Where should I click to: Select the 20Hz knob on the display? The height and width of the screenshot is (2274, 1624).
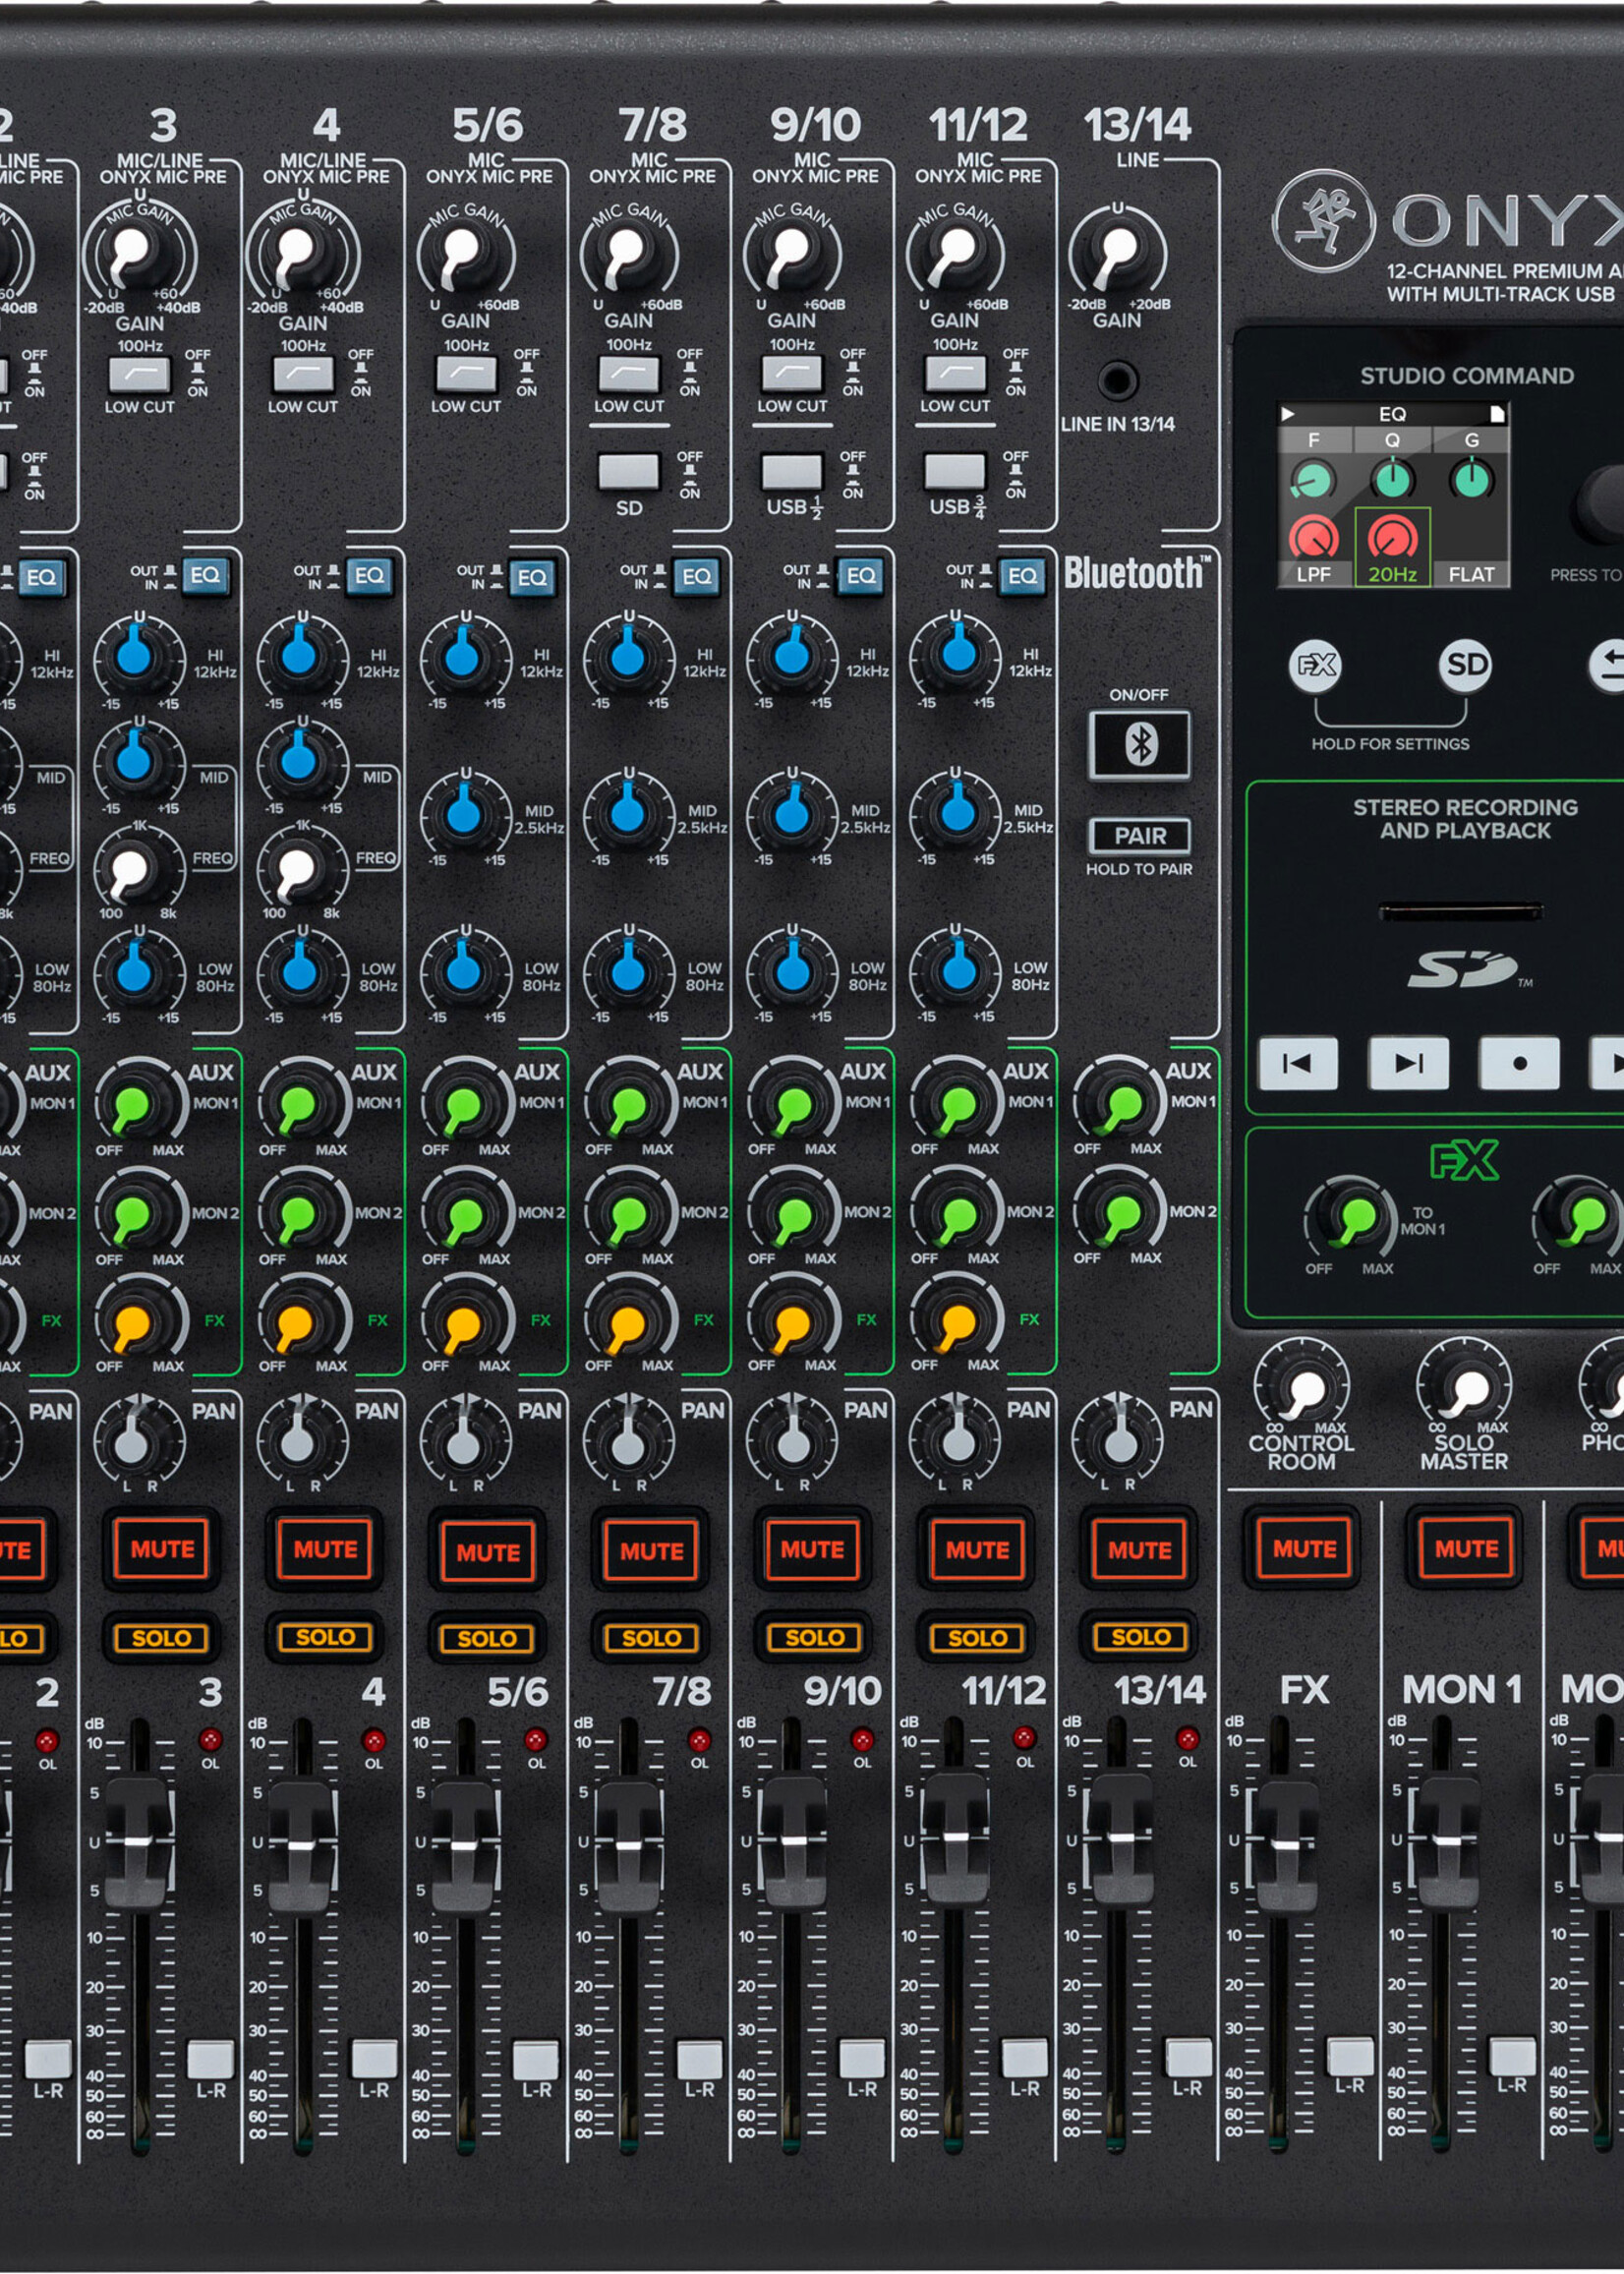coord(1392,538)
